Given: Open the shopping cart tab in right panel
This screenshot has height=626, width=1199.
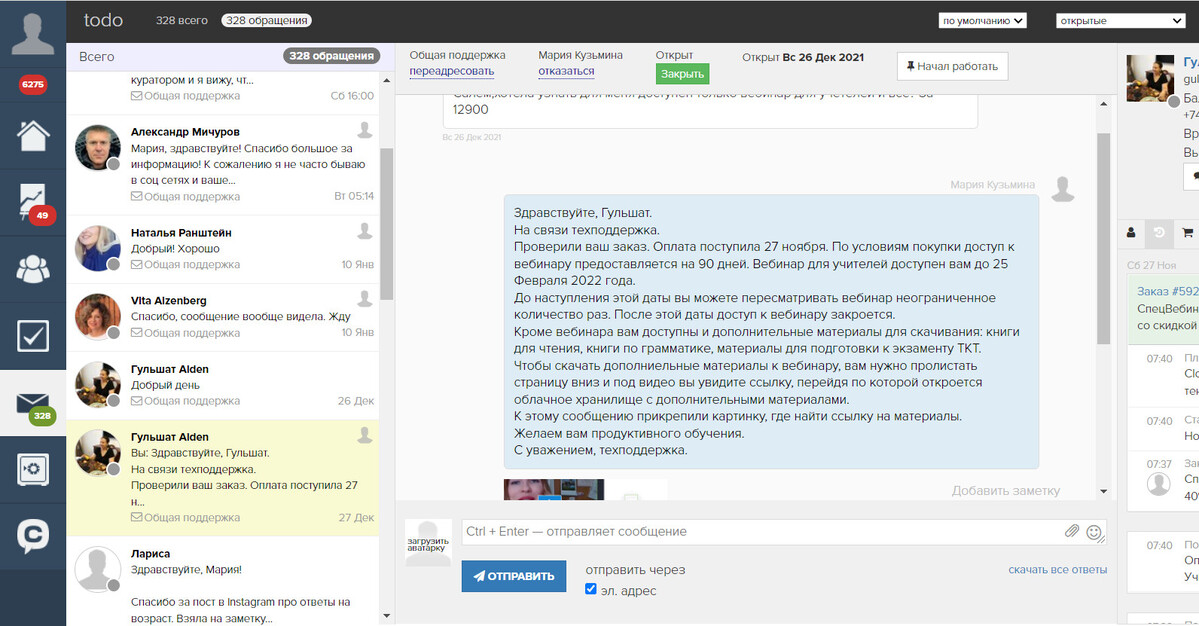Looking at the screenshot, I should 1187,233.
